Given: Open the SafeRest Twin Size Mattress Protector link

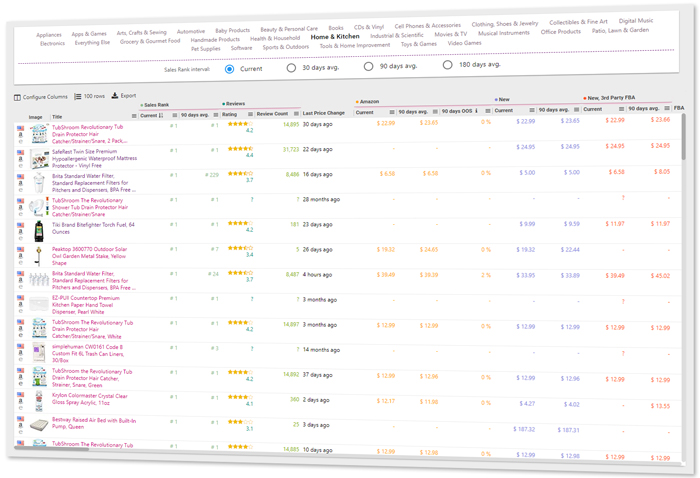Looking at the screenshot, I should click(x=94, y=158).
